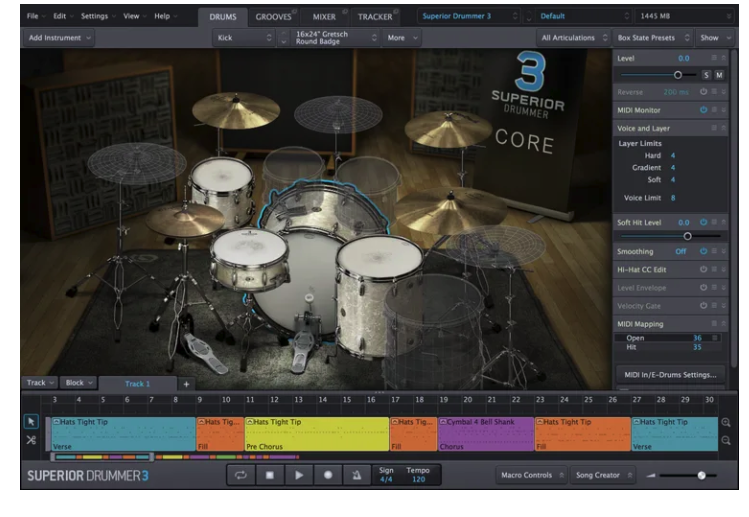Screen dimensions: 749x517
Task: Select the scissors cut tool
Action: 31,440
